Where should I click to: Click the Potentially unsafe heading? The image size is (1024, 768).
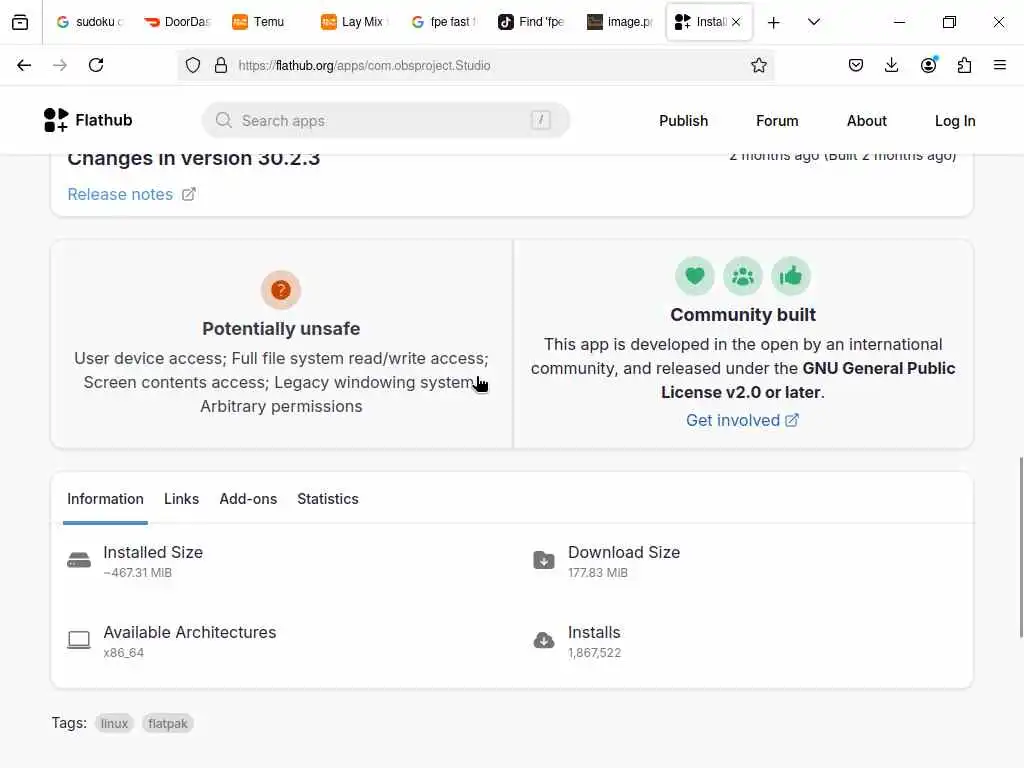[x=281, y=328]
